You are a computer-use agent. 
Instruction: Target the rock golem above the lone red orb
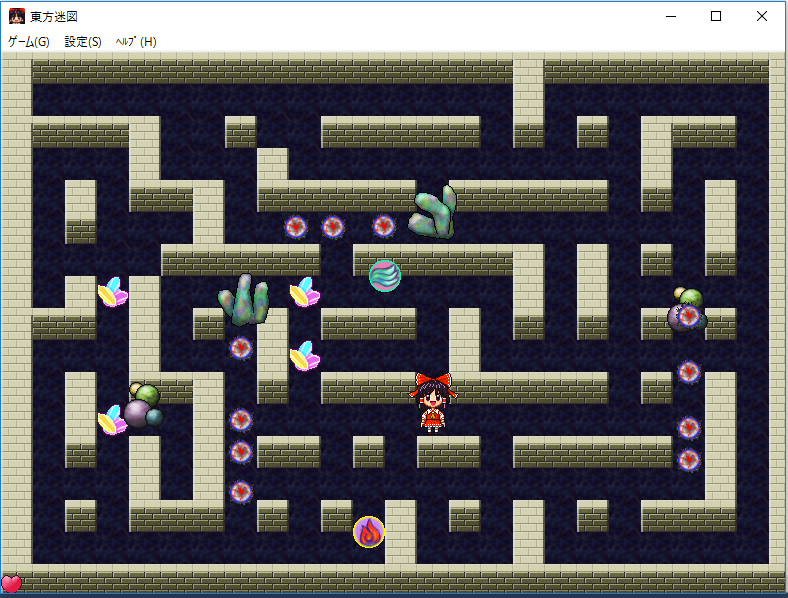(244, 299)
